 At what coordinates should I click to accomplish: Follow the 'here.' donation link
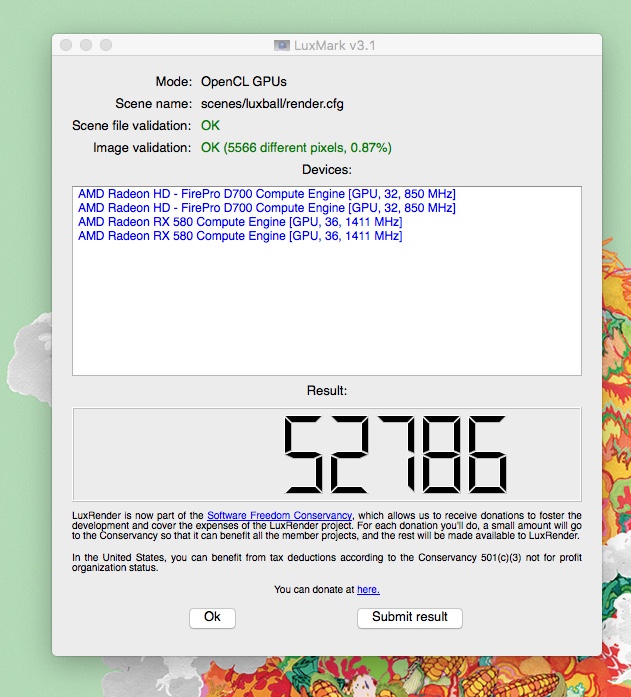(x=368, y=589)
